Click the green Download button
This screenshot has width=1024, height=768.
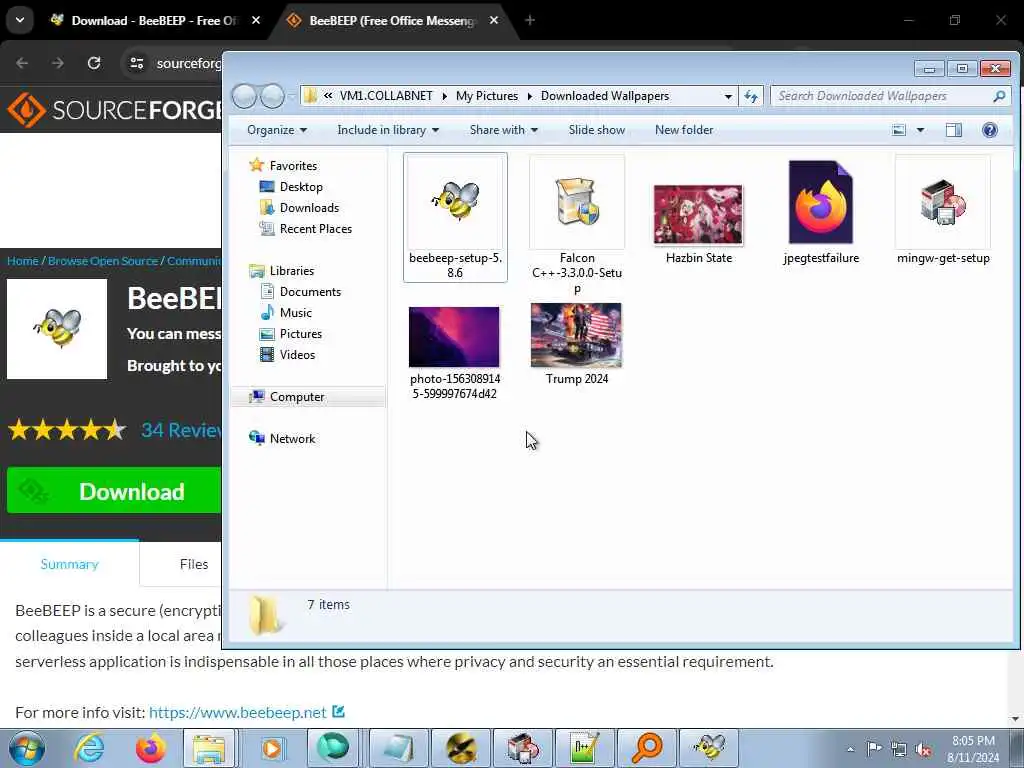pyautogui.click(x=114, y=490)
